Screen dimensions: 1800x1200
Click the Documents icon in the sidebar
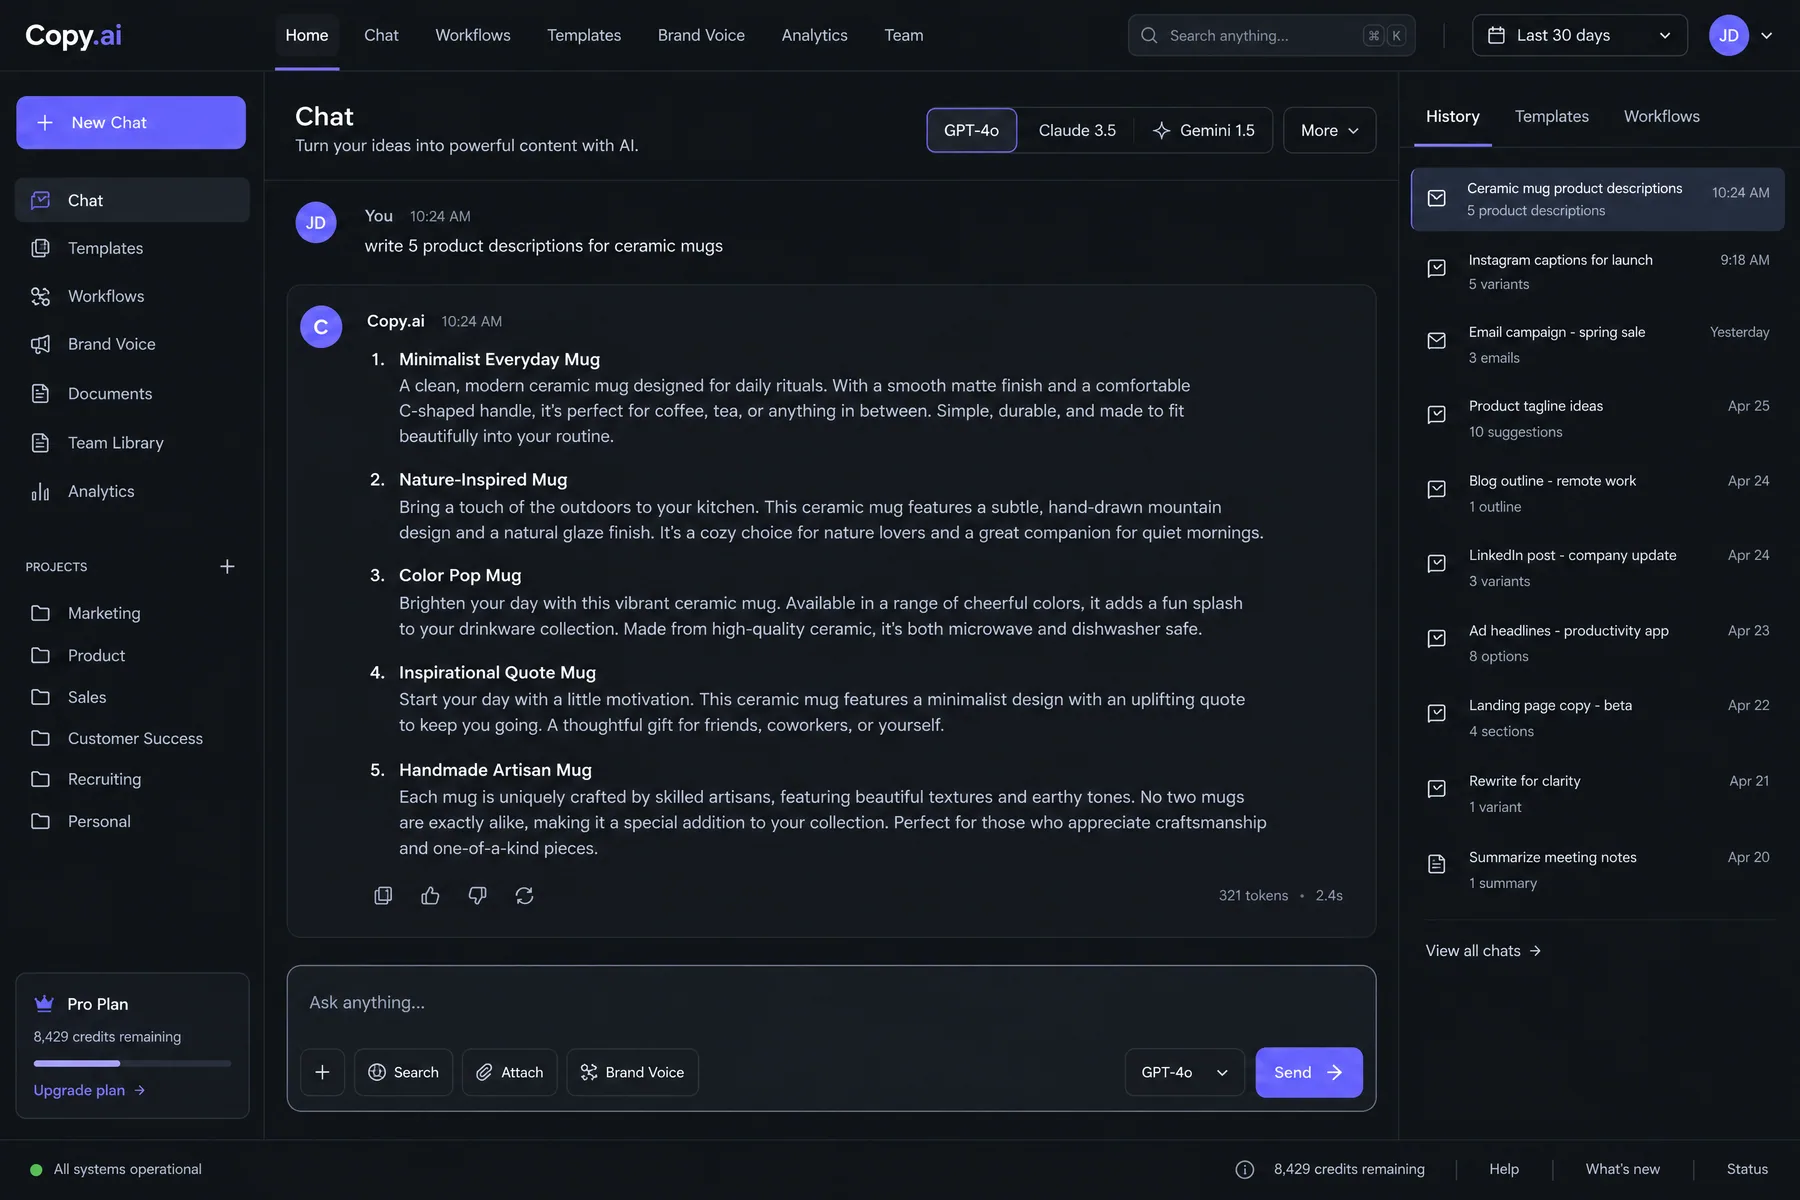click(40, 394)
